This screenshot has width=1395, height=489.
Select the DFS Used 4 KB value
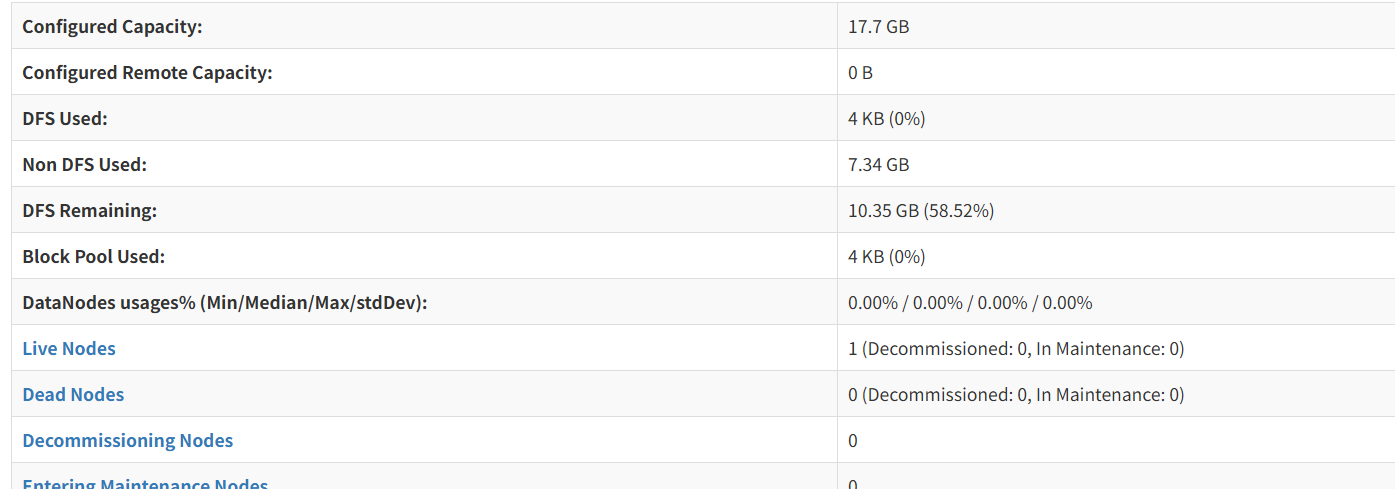click(x=886, y=119)
